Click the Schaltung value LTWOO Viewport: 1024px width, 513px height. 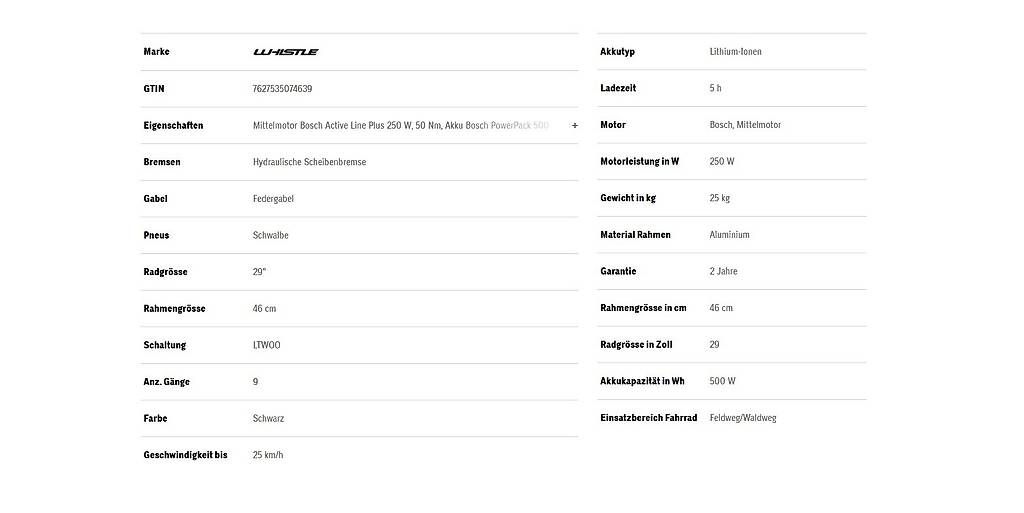266,345
